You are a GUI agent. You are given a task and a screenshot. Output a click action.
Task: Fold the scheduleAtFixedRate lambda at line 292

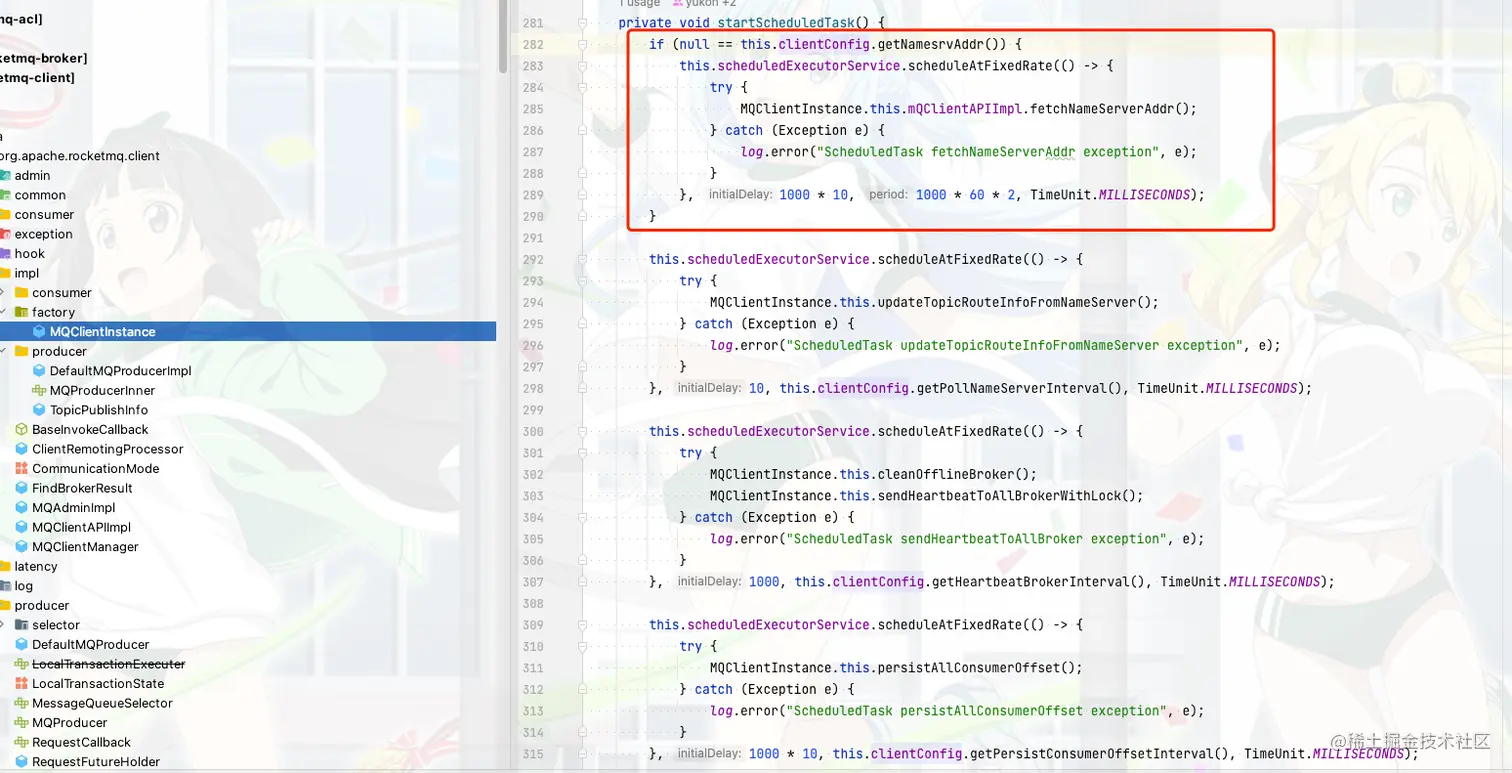pyautogui.click(x=581, y=259)
